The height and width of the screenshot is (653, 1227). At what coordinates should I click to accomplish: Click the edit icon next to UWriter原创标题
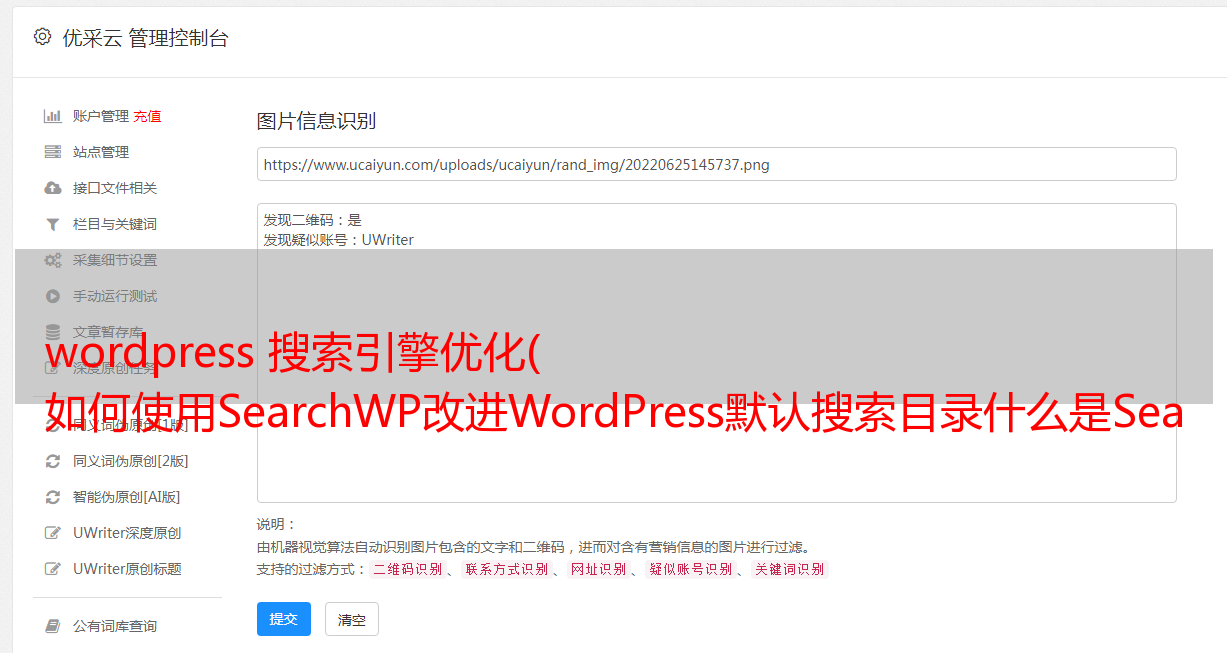point(53,569)
